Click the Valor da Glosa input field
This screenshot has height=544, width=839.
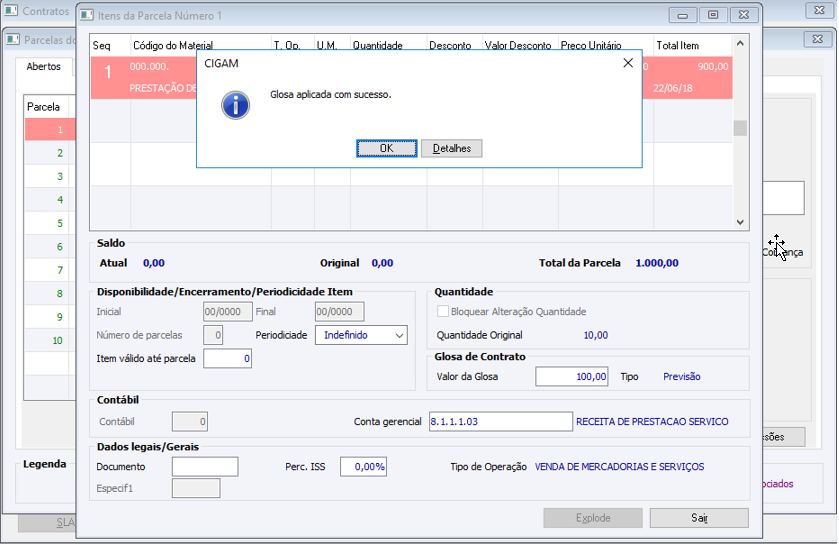pyautogui.click(x=571, y=377)
